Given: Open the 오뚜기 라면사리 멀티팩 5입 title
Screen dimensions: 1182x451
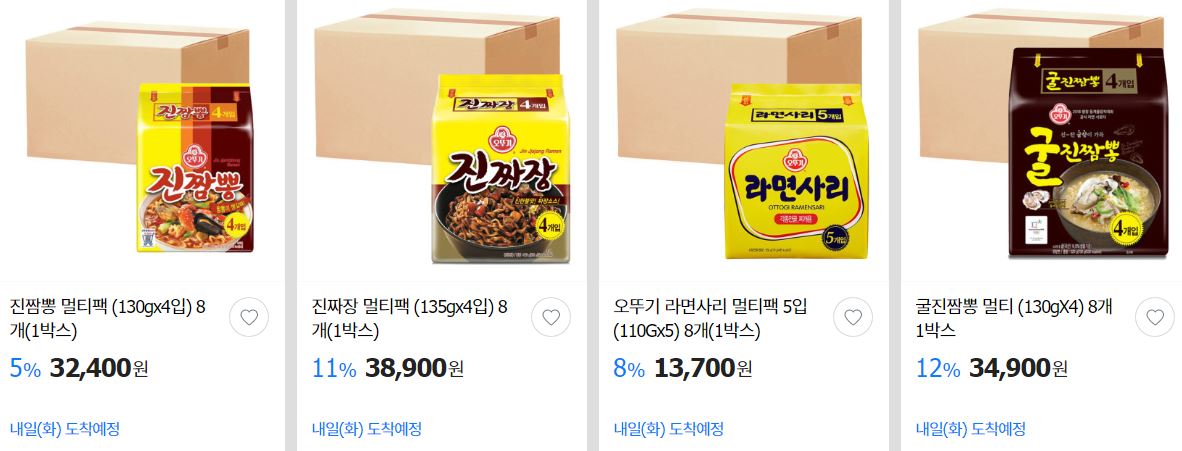Looking at the screenshot, I should click(x=711, y=318).
